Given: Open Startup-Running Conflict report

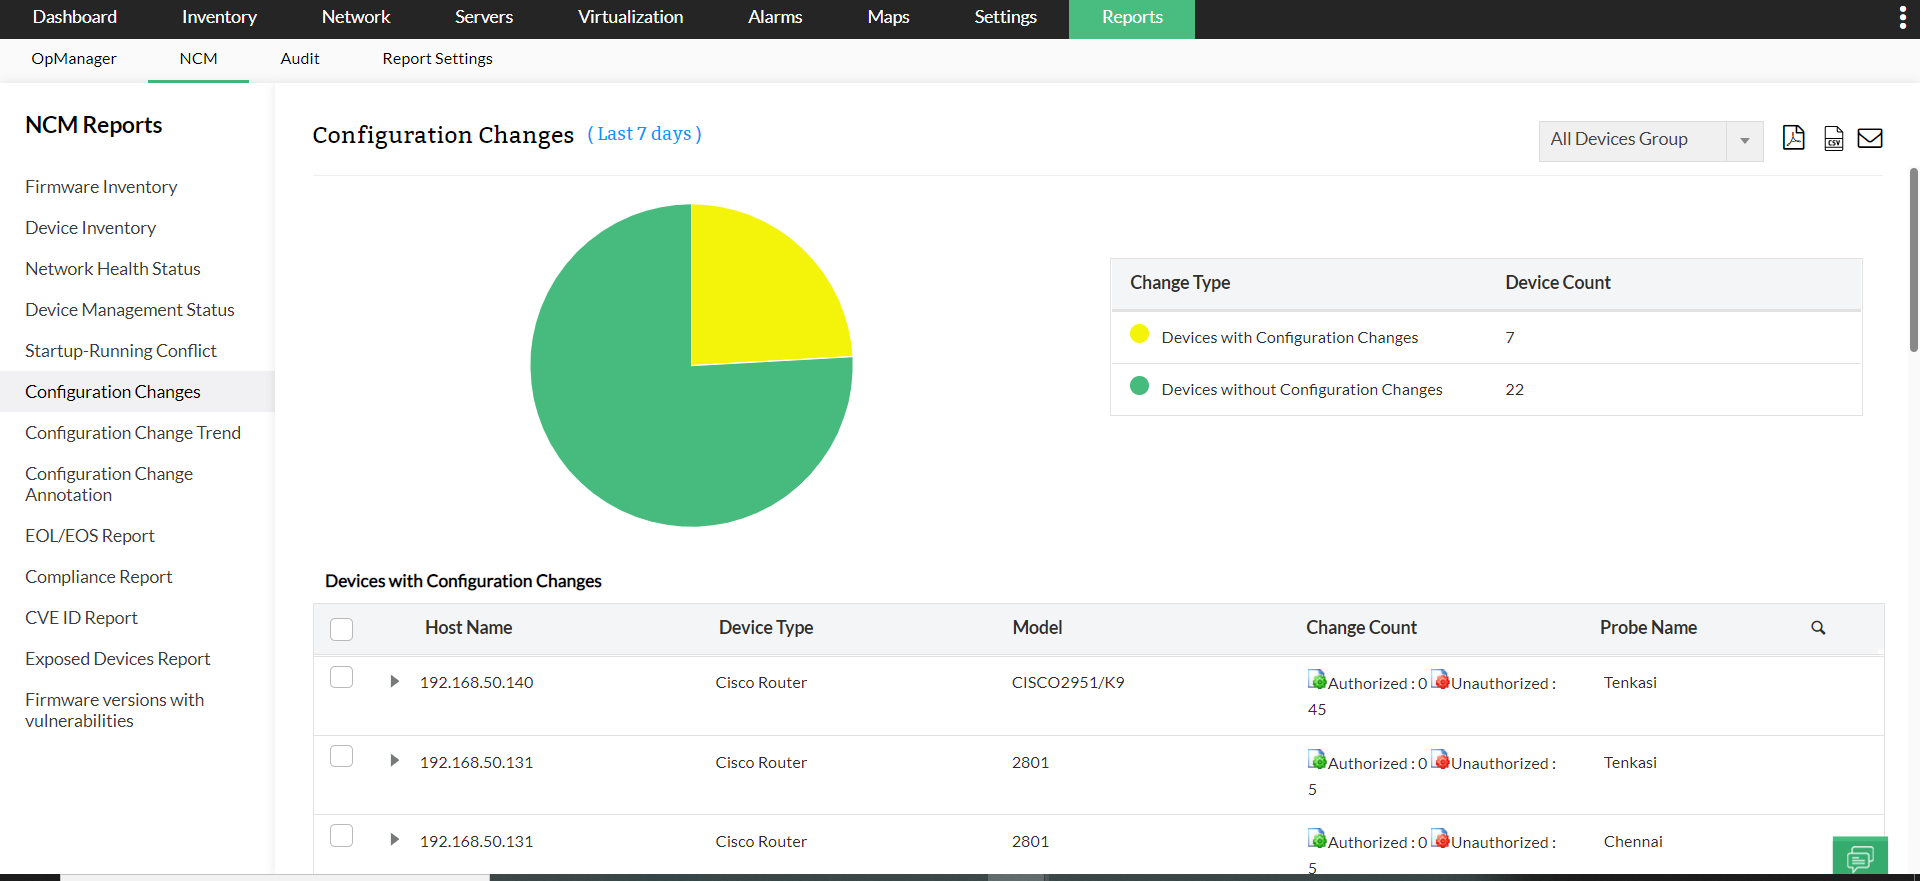Looking at the screenshot, I should point(121,351).
